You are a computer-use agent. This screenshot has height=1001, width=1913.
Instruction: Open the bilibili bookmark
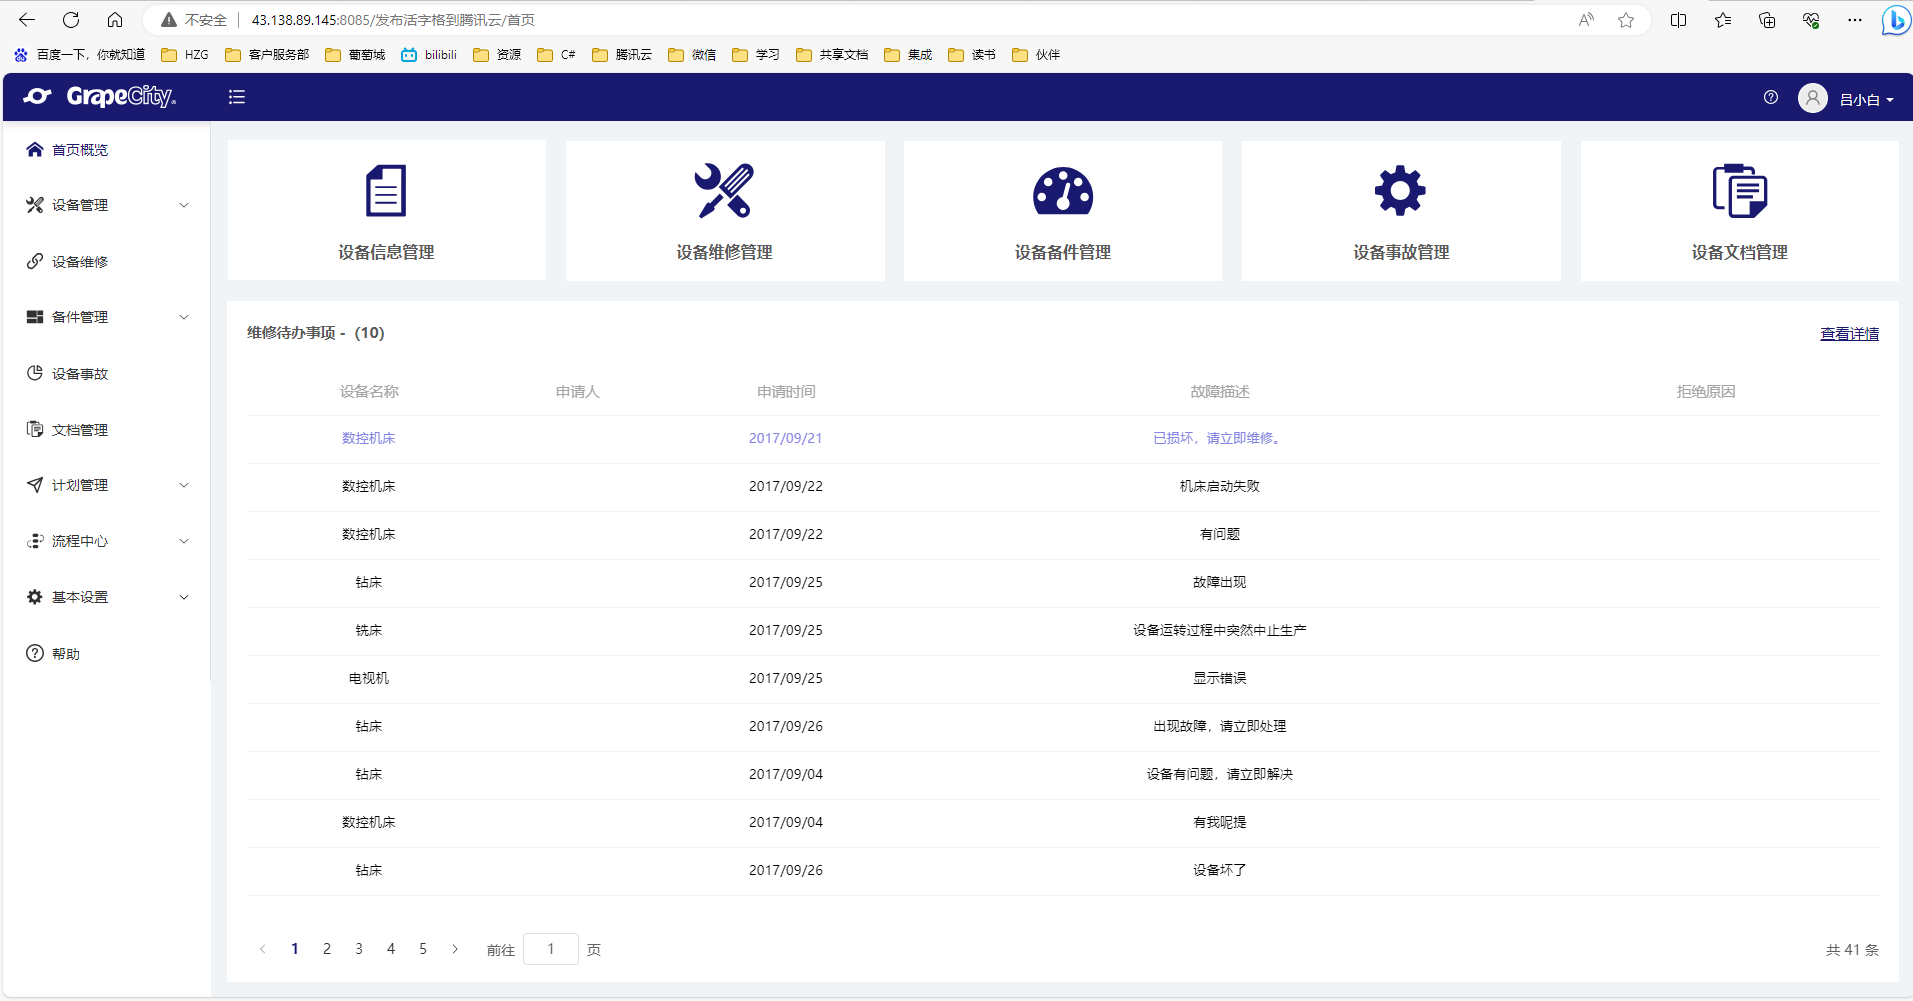tap(429, 55)
